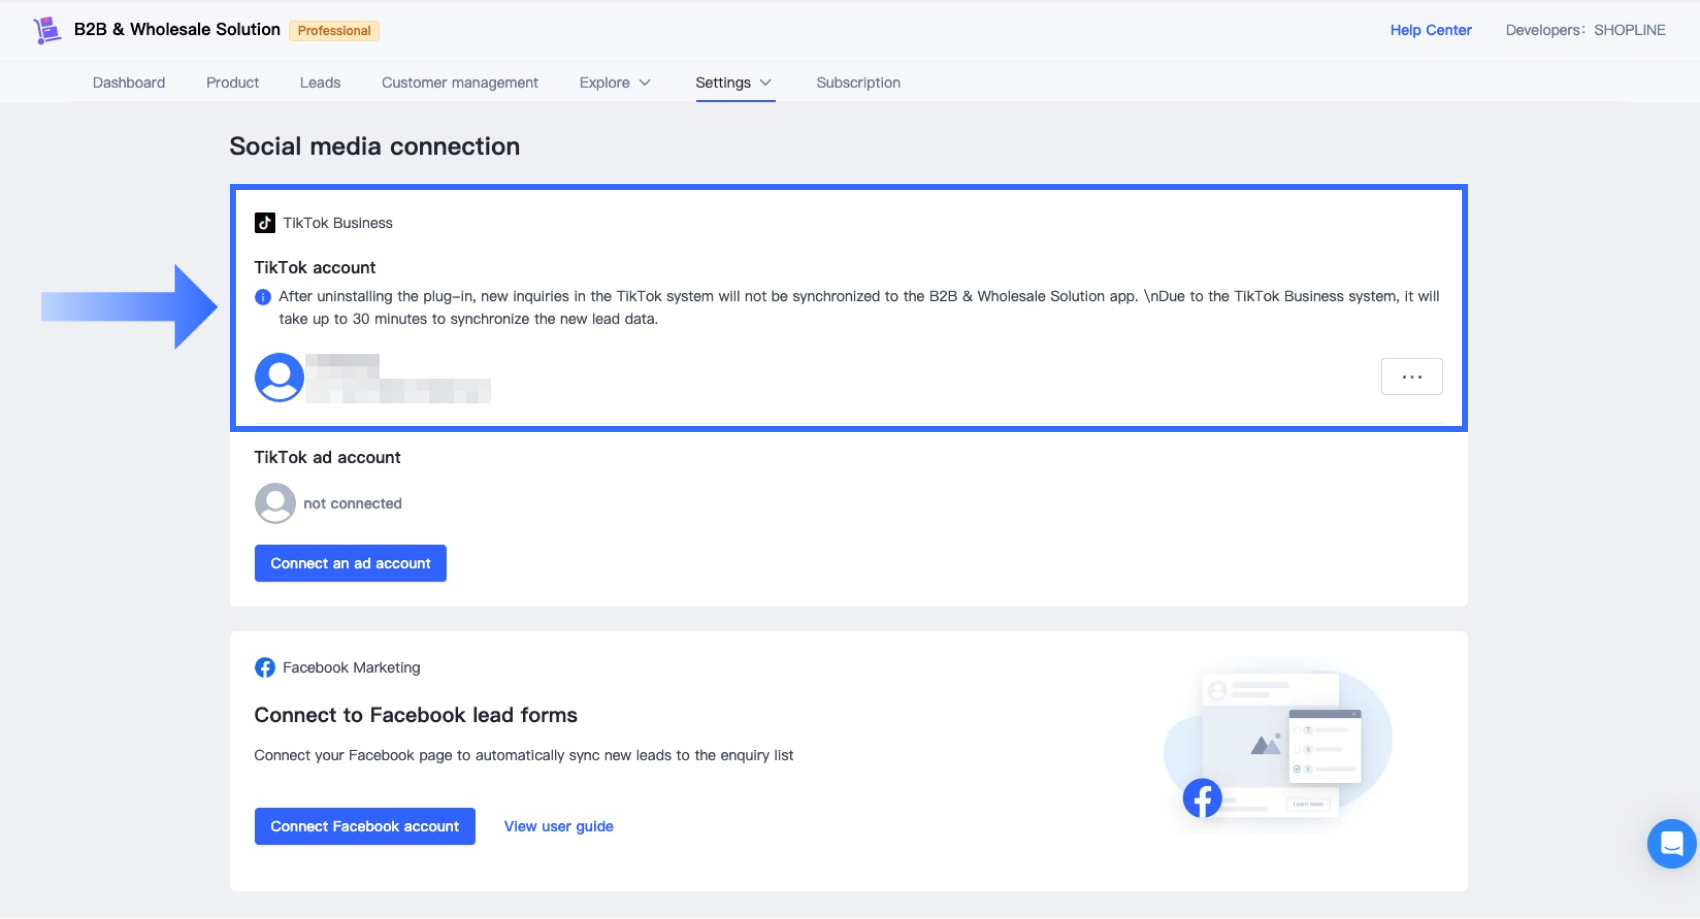1700x919 pixels.
Task: Click the TikTok Business logo icon
Action: [x=265, y=223]
